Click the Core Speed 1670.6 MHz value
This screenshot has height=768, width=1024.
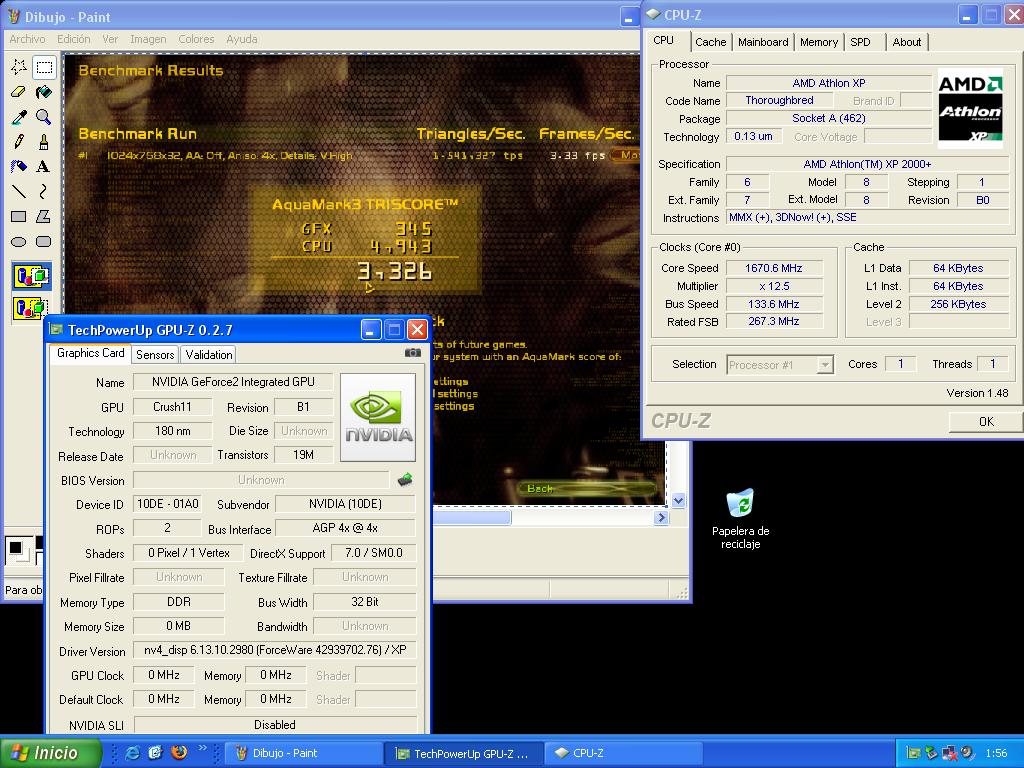pos(774,268)
